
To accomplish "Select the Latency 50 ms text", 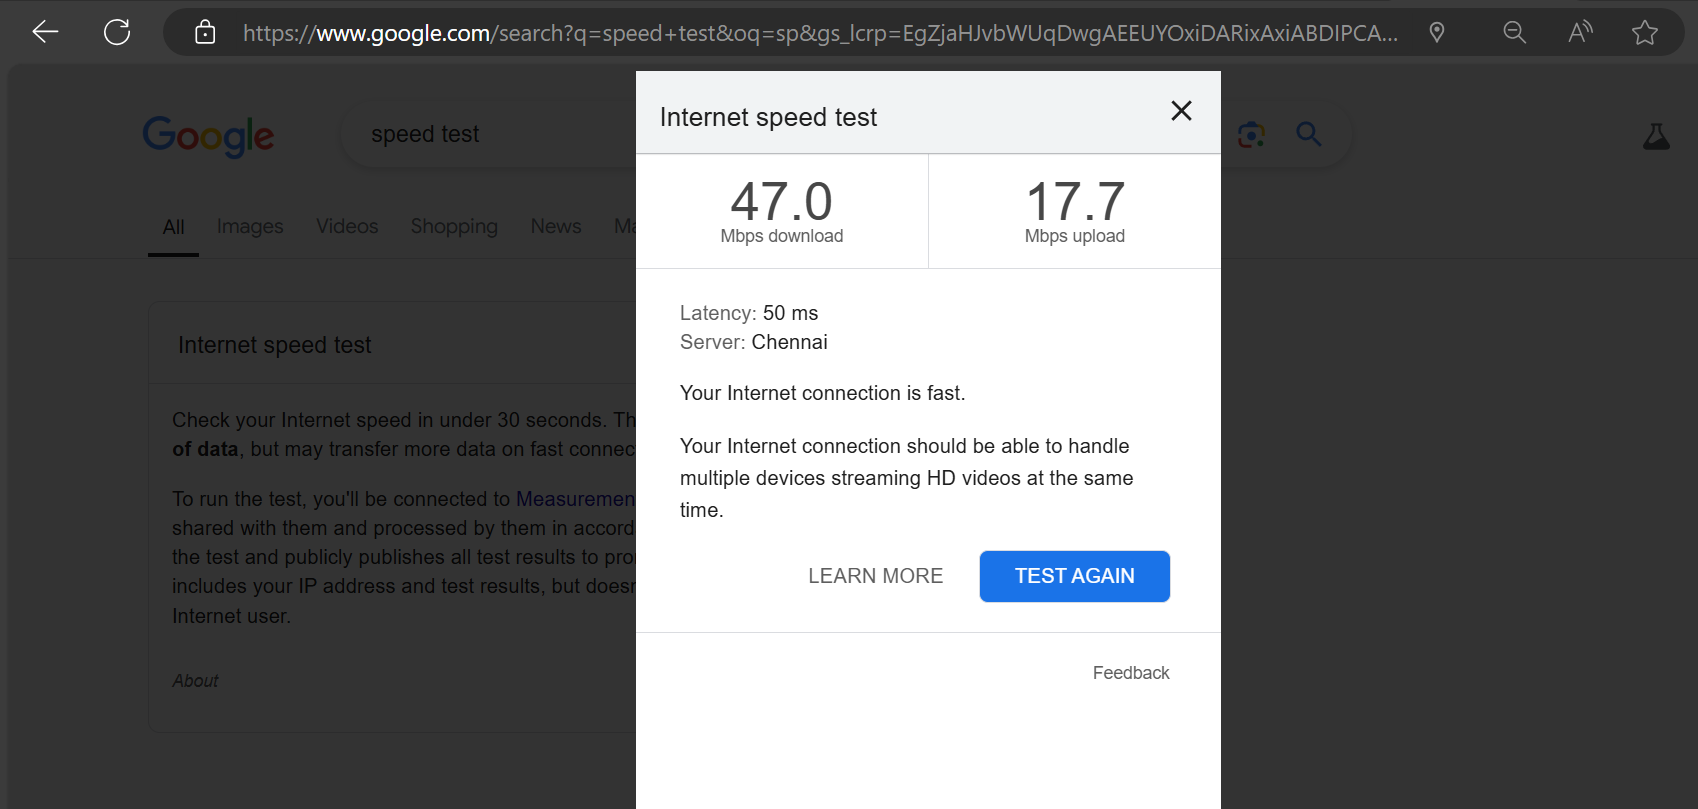I will point(749,313).
